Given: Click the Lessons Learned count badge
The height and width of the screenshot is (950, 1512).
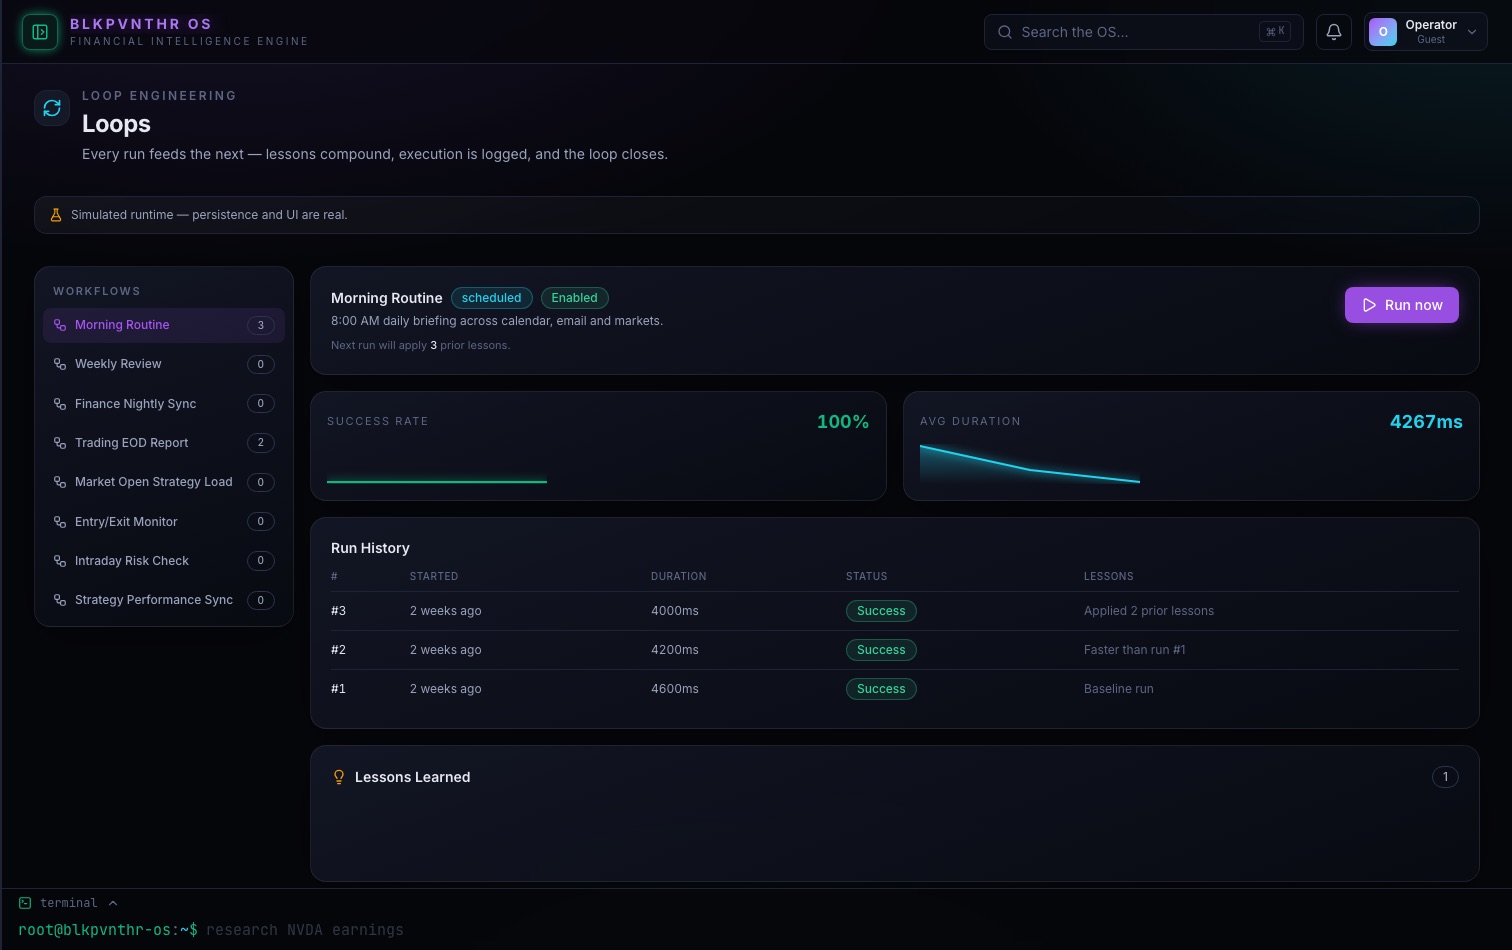Looking at the screenshot, I should pos(1445,777).
